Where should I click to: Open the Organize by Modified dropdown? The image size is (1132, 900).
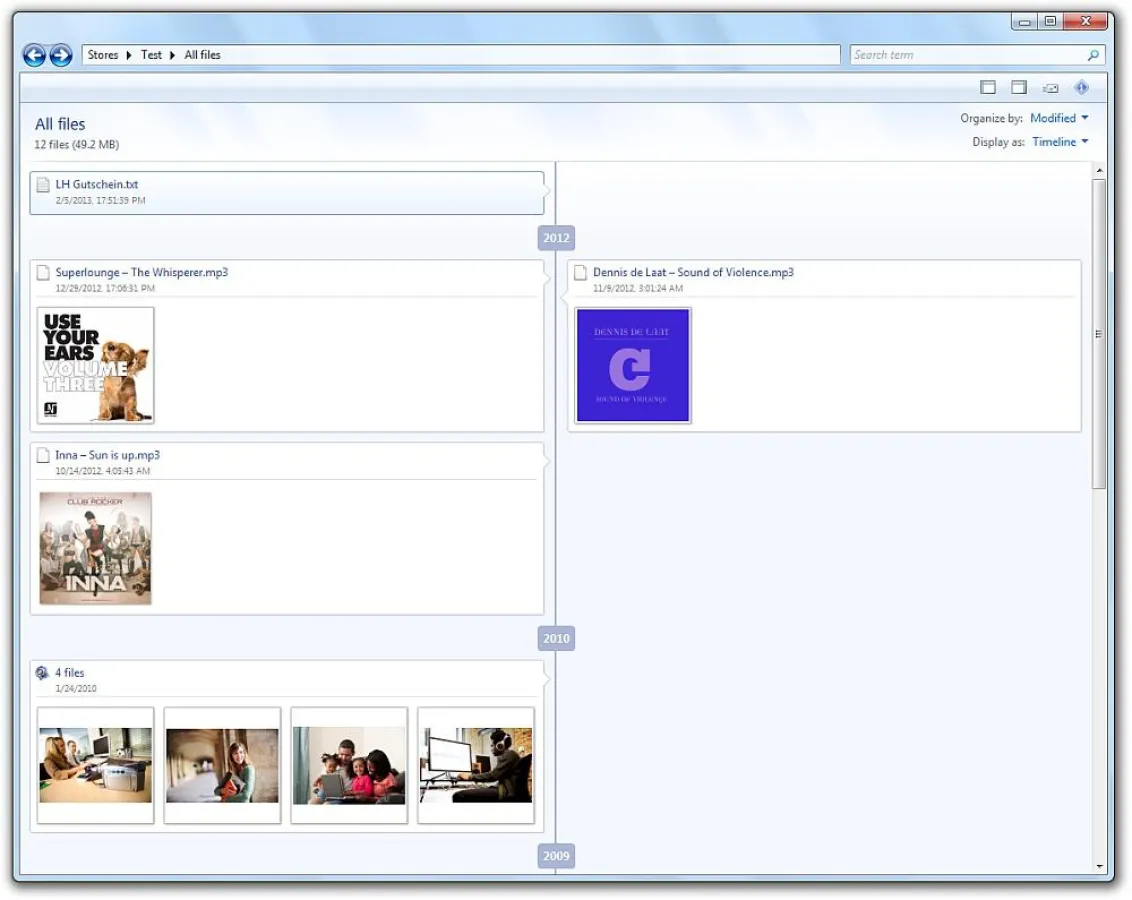coord(1059,118)
